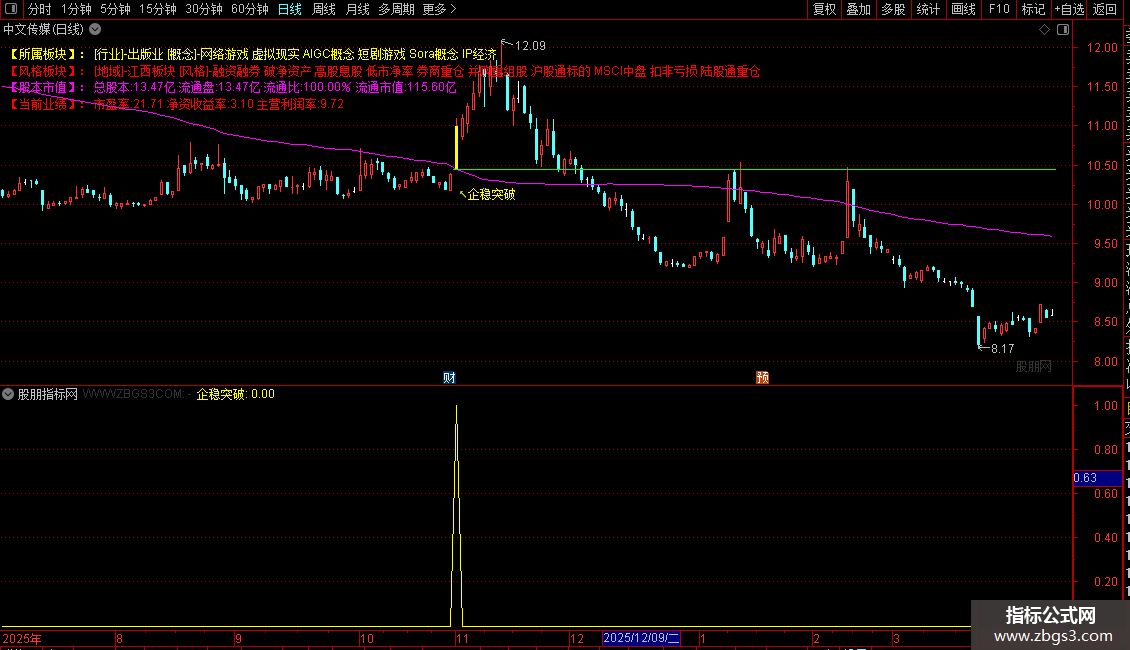The height and width of the screenshot is (650, 1130).
Task: Open the 多周期 multi-period view
Action: 396,9
